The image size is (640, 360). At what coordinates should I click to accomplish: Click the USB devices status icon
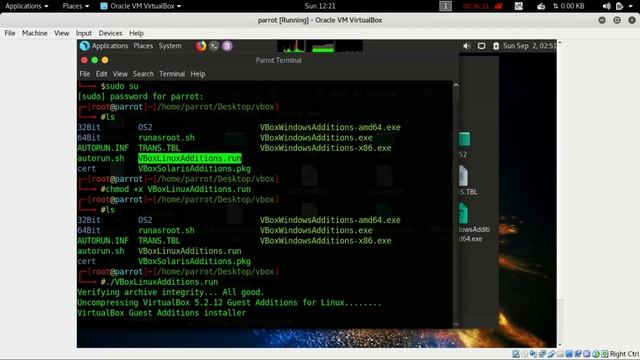click(551, 354)
